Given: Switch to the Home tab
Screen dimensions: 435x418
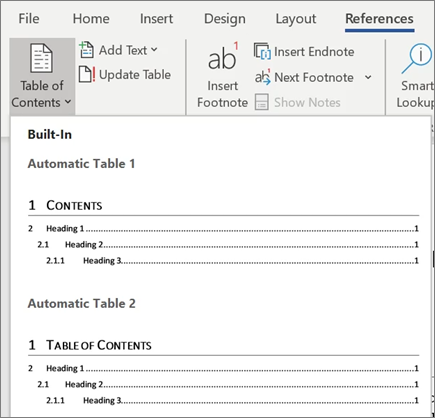Looking at the screenshot, I should (x=91, y=19).
